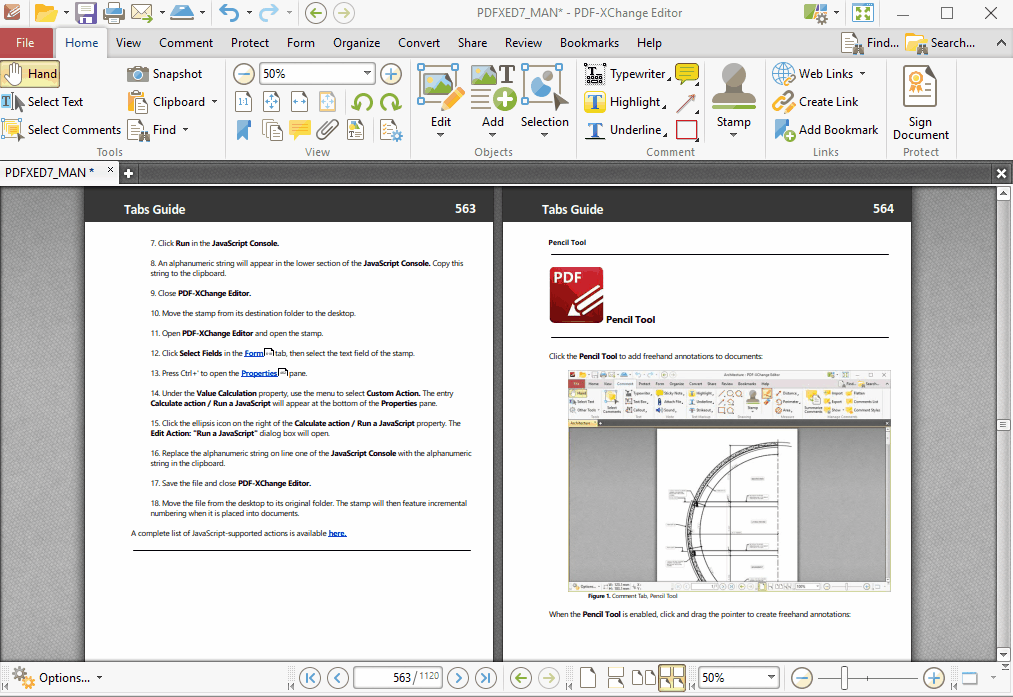Click the Find... button at top right

pyautogui.click(x=870, y=43)
